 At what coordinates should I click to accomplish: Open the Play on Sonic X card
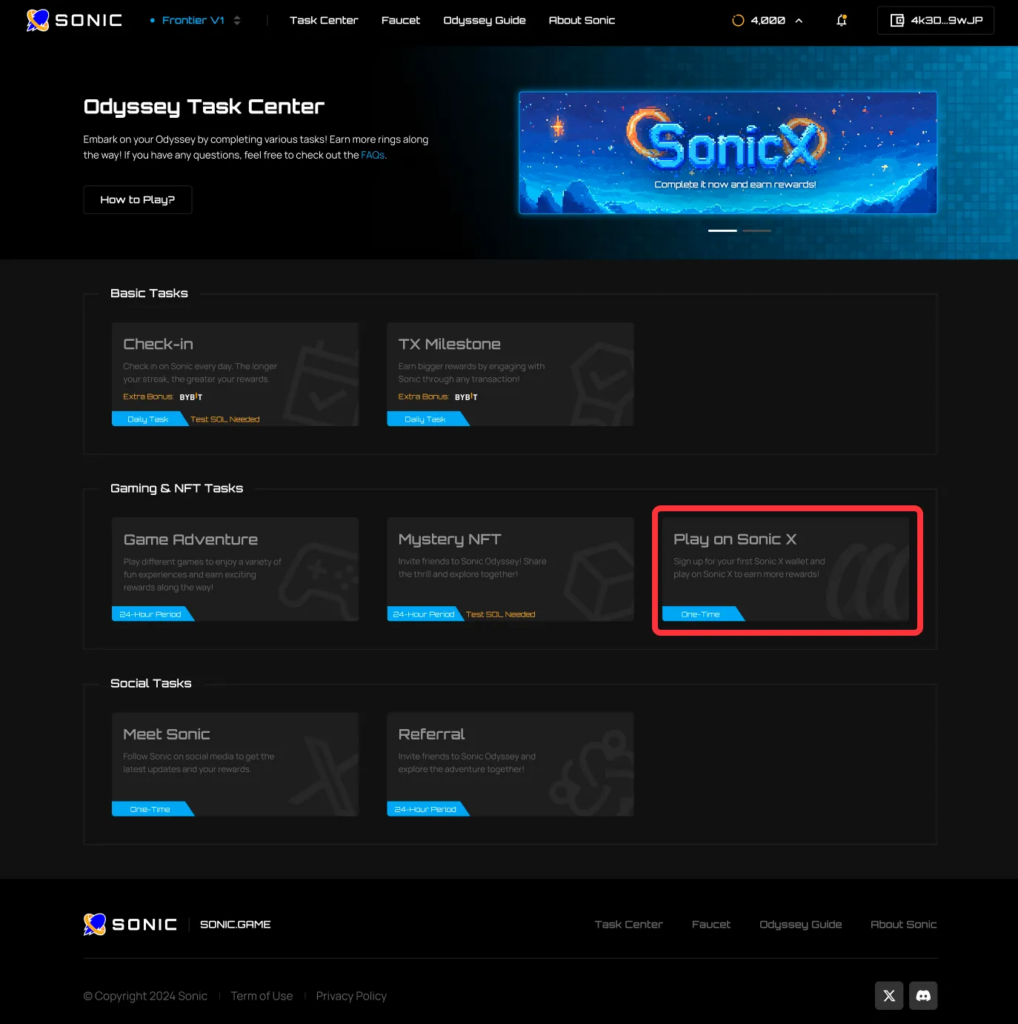click(786, 569)
